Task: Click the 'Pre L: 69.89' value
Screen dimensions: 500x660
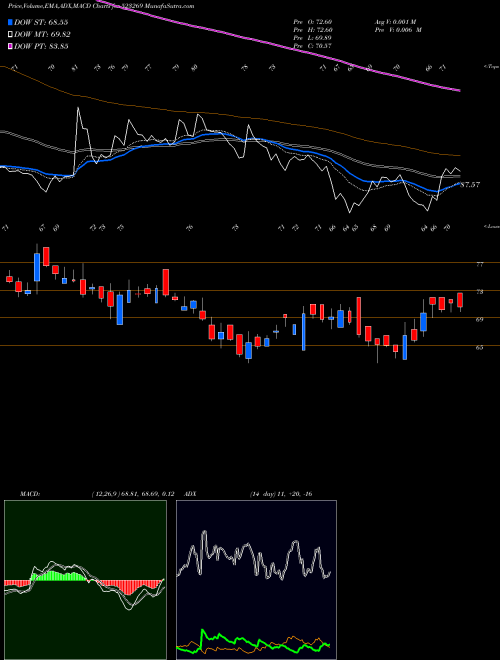Action: click(x=313, y=37)
